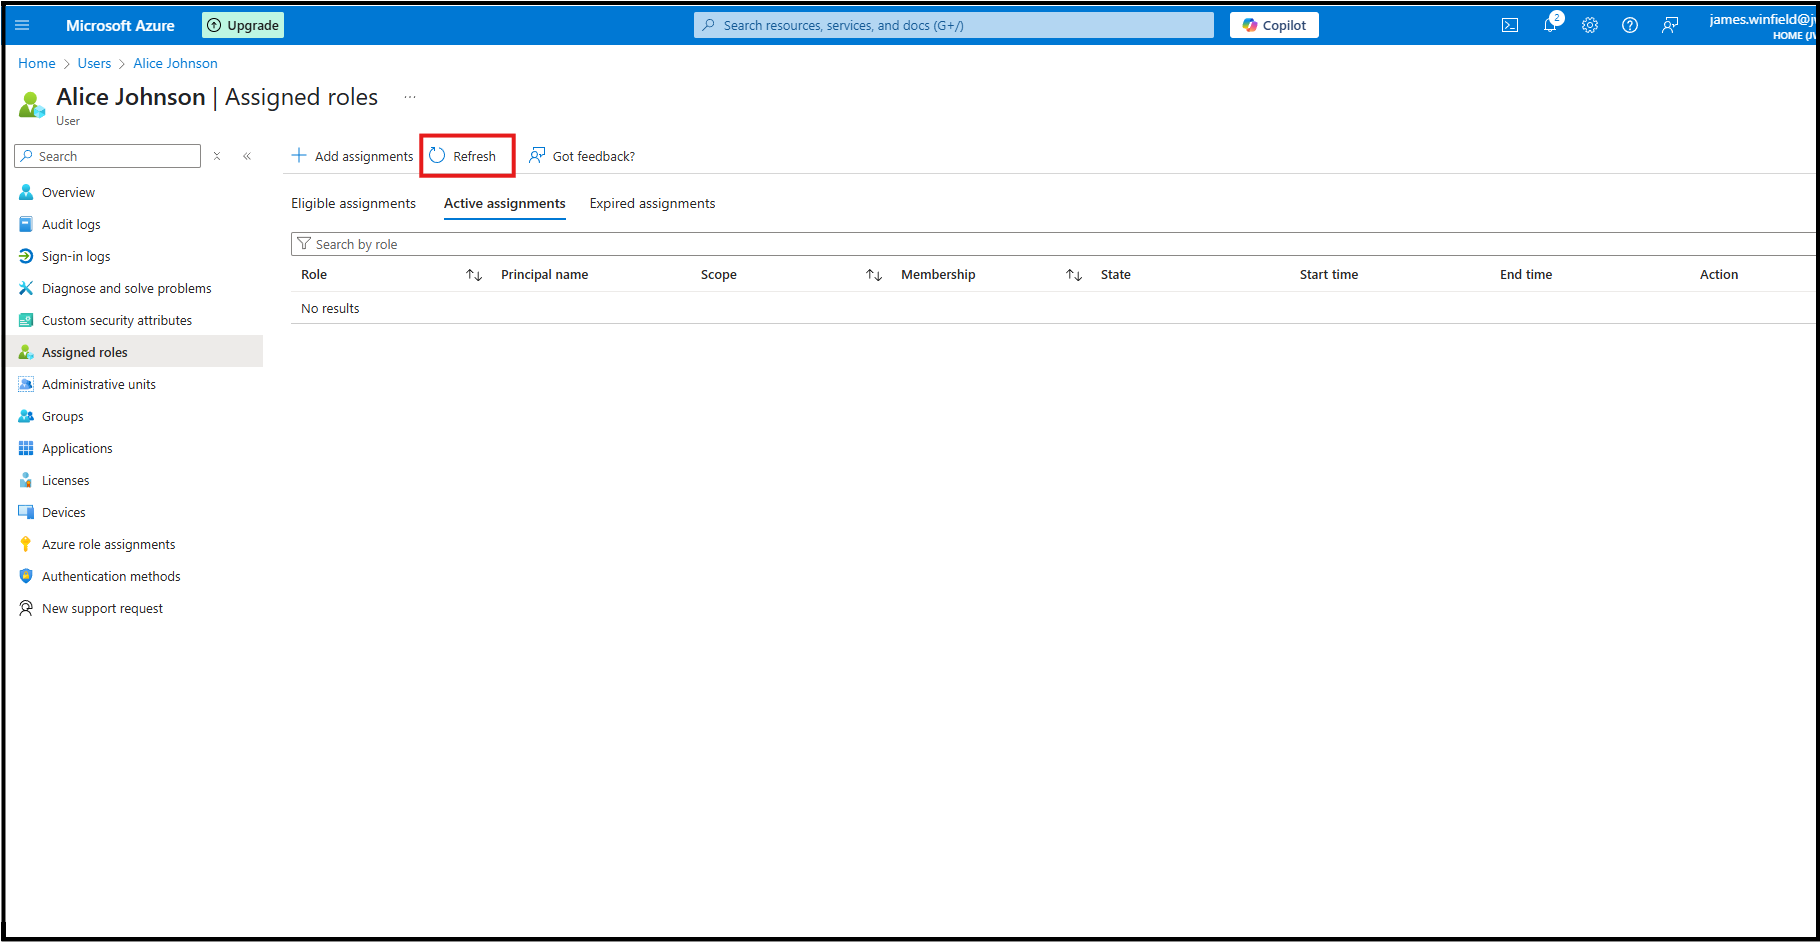Clear the sidebar search with X
Image resolution: width=1820 pixels, height=942 pixels.
(x=217, y=156)
